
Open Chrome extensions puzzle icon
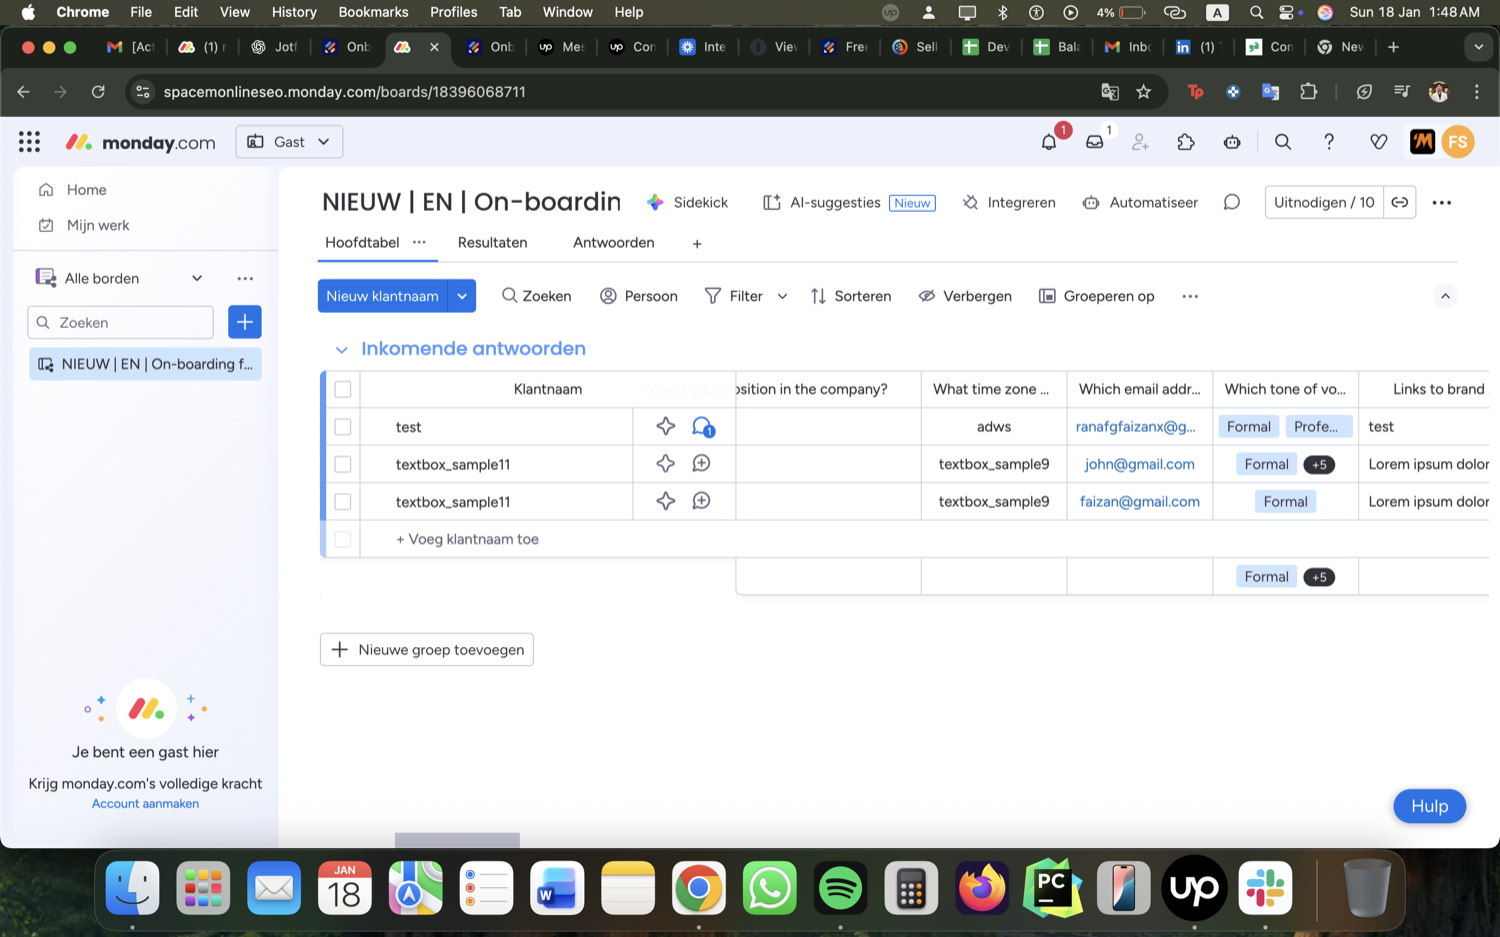pyautogui.click(x=1308, y=92)
